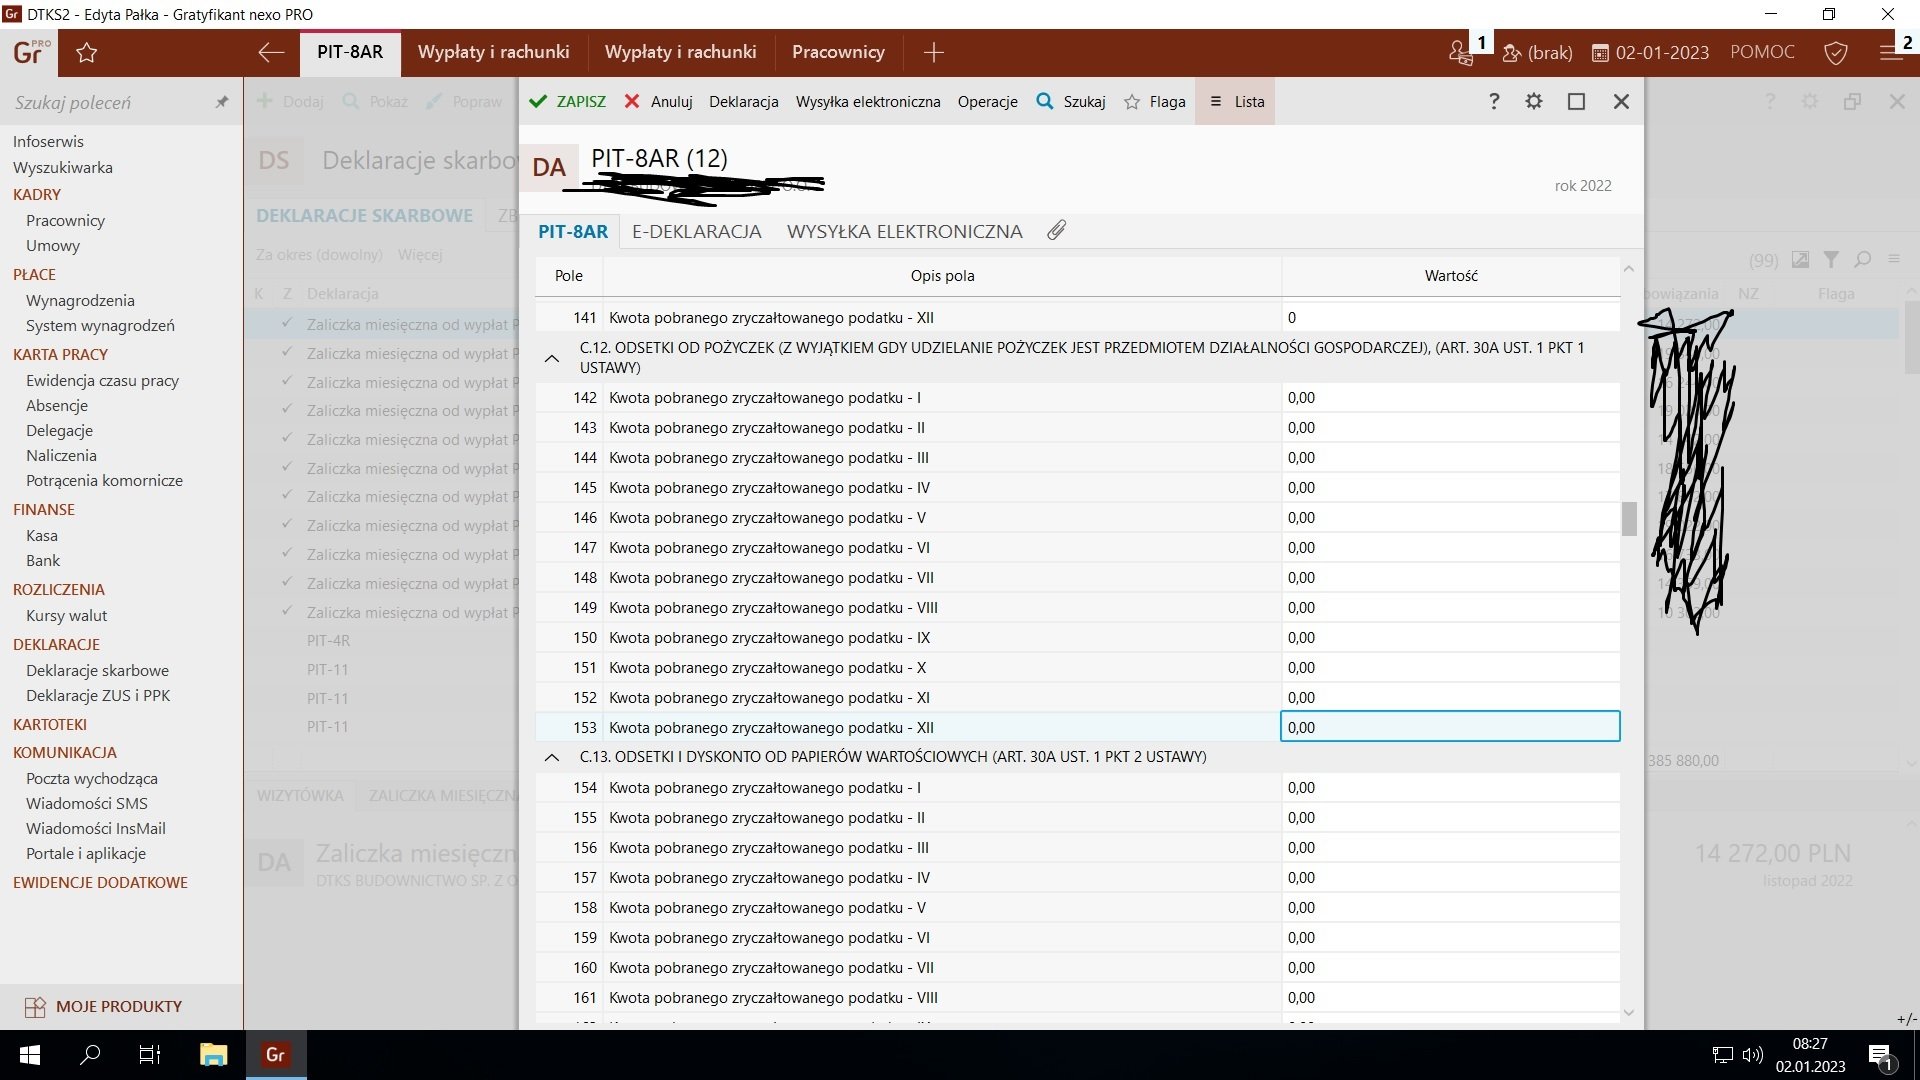1920x1080 pixels.
Task: Pin the command search sidebar
Action: [222, 102]
